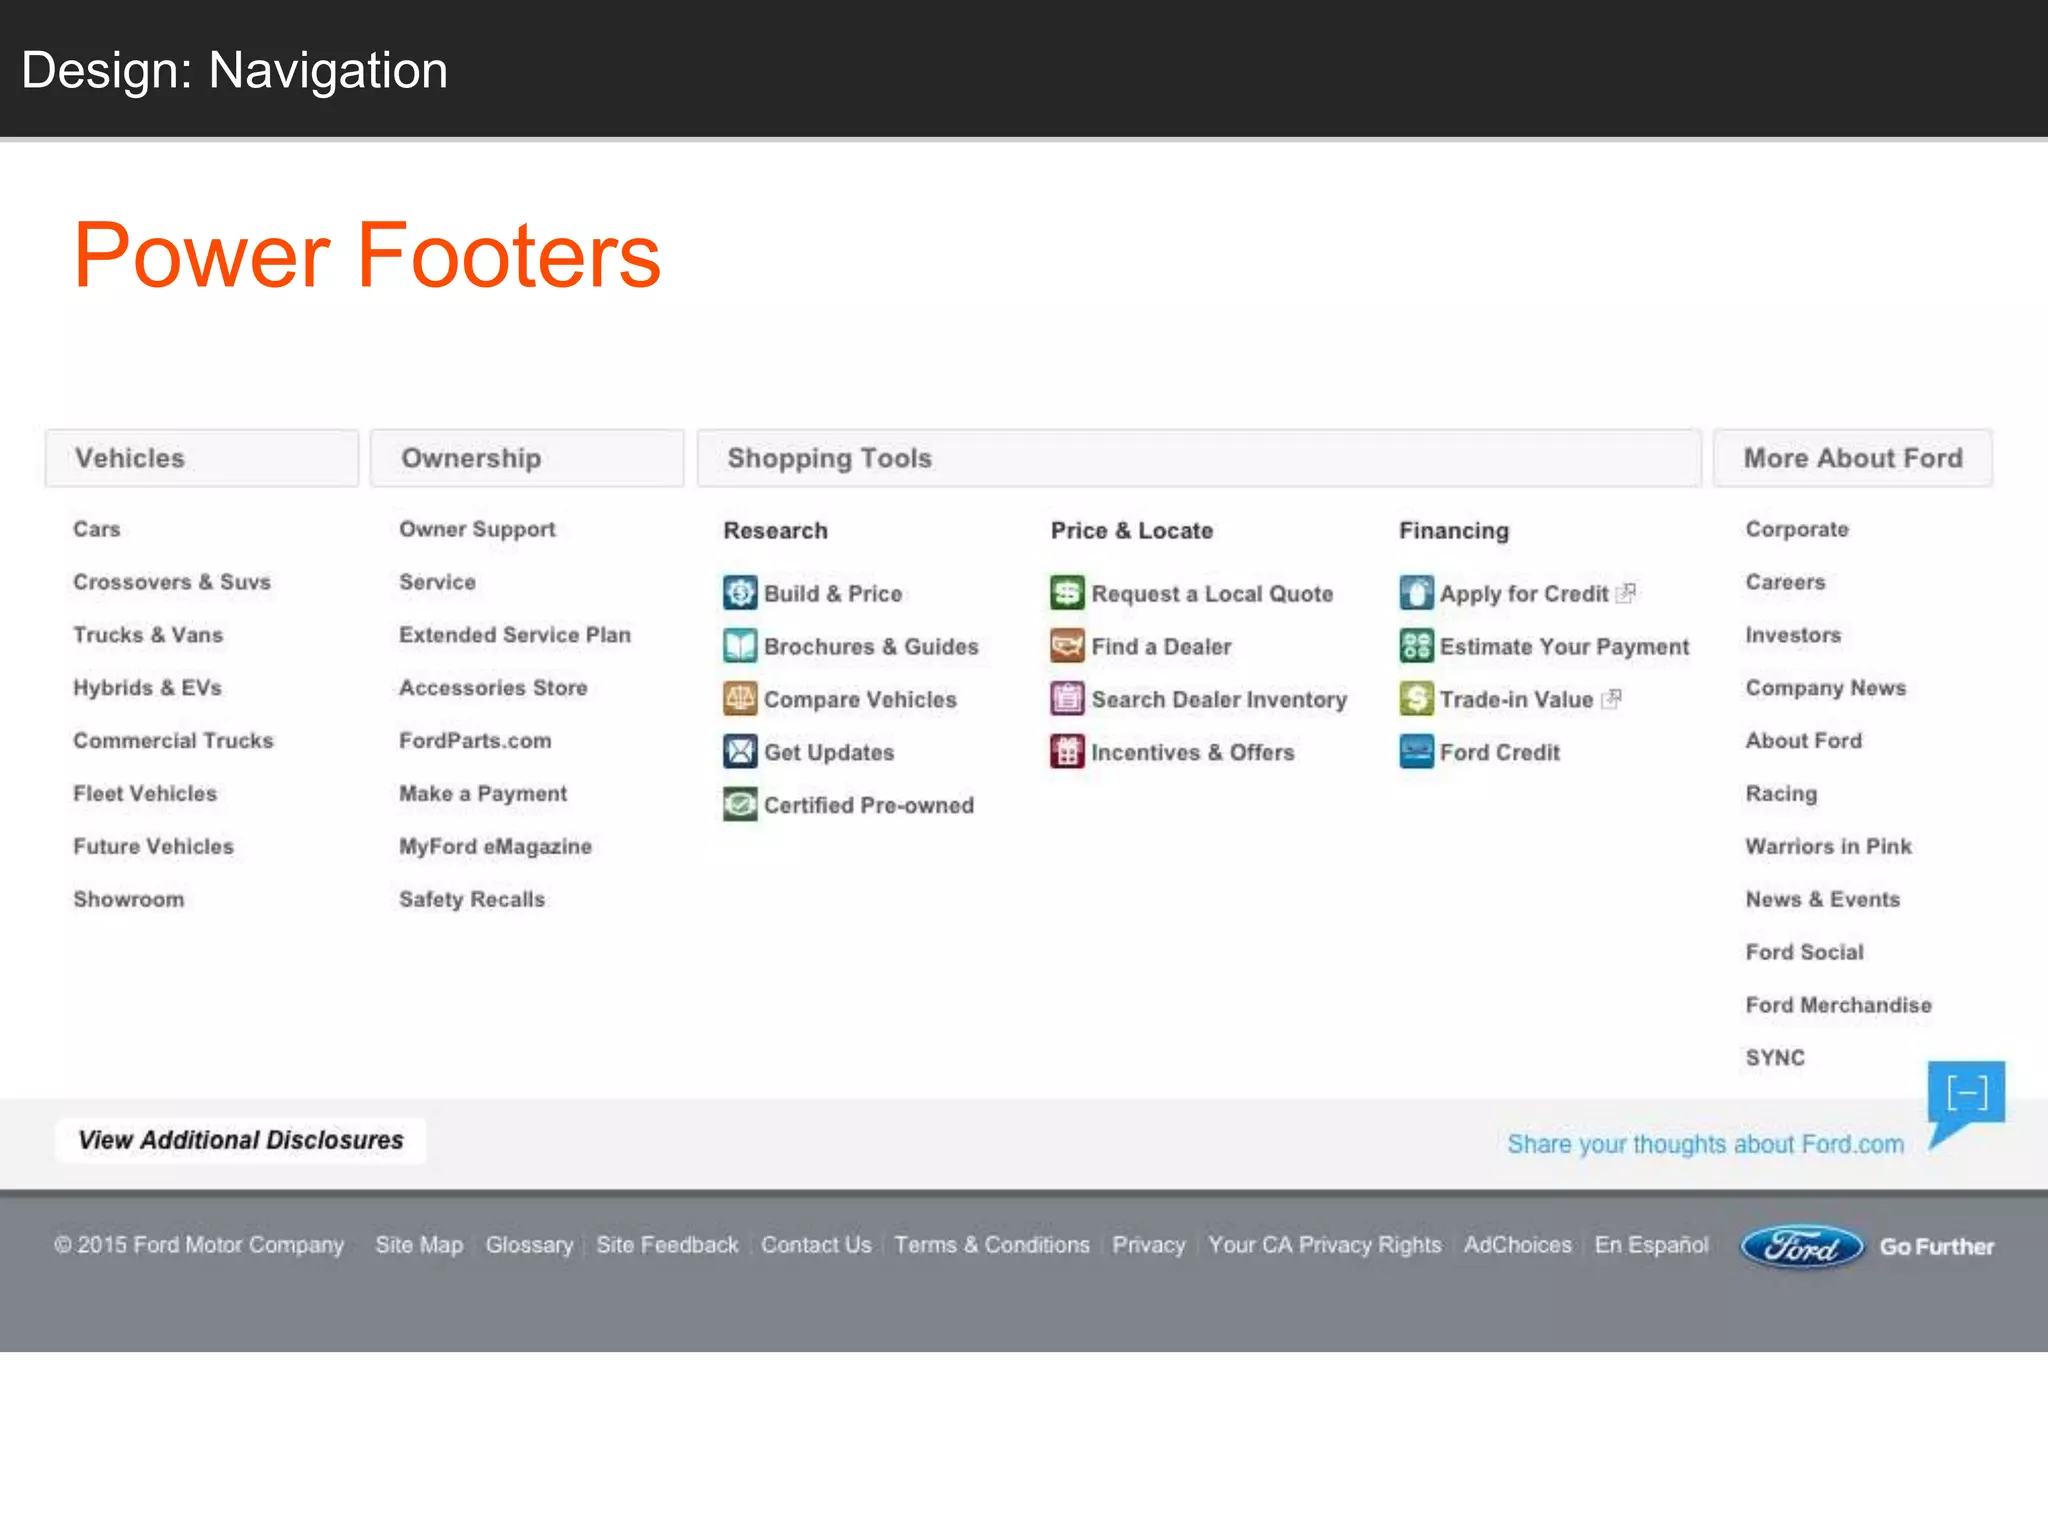Viewport: 2048px width, 1536px height.
Task: Open Crossovers & Suvs link
Action: click(172, 582)
